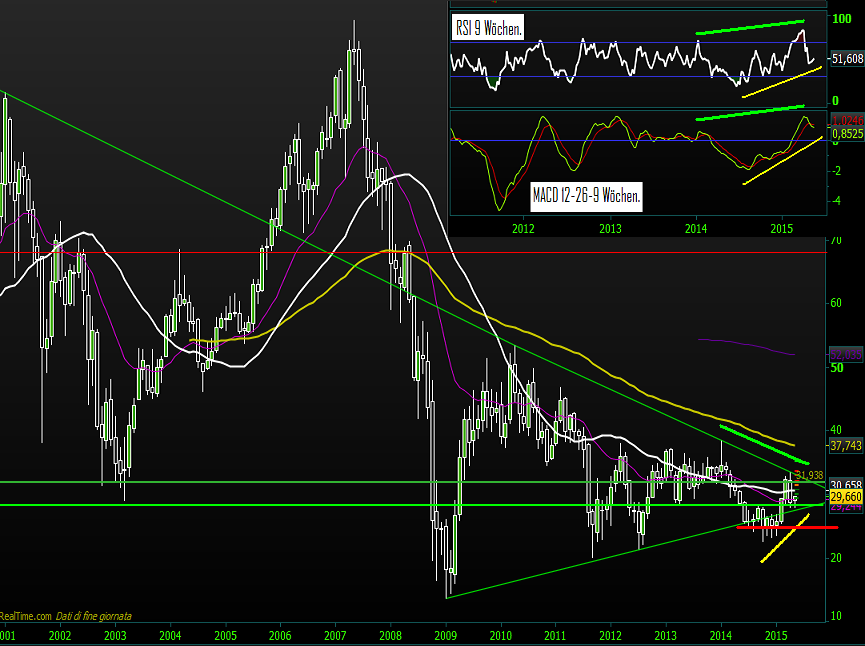Click the green 50 level on price axis

coord(837,368)
